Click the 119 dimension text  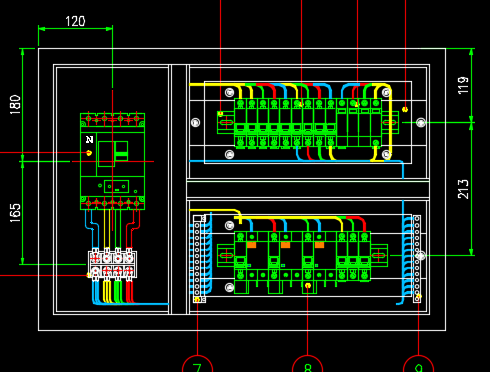(463, 85)
